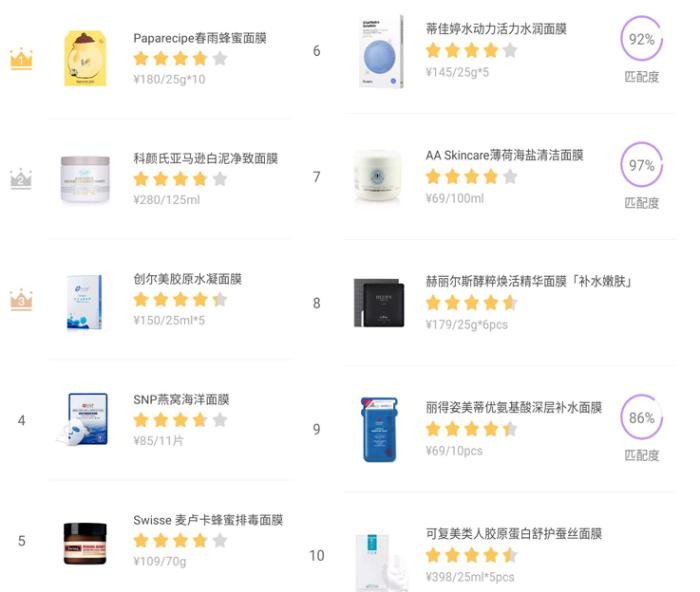Image resolution: width=700 pixels, height=592 pixels.
Task: Open the 科颜氏亚马逊白泥净致面膜 link
Action: click(x=205, y=158)
